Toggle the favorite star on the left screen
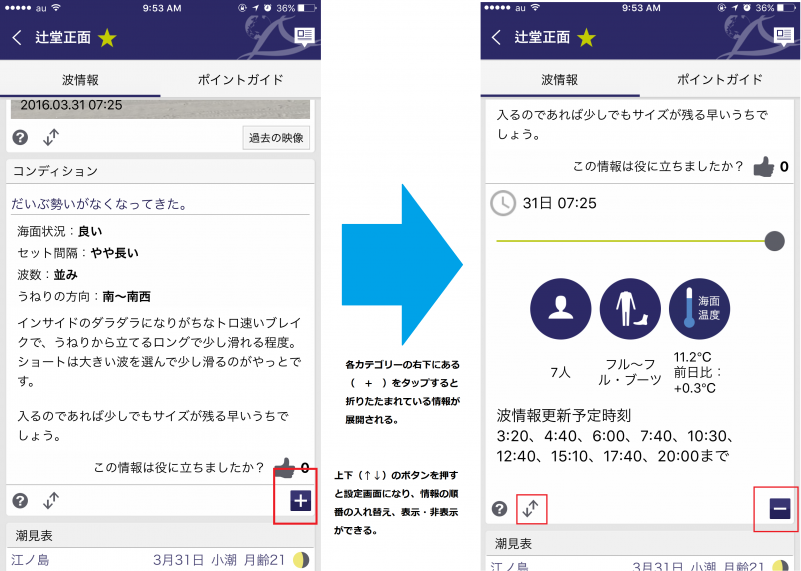801x571 pixels. [106, 38]
